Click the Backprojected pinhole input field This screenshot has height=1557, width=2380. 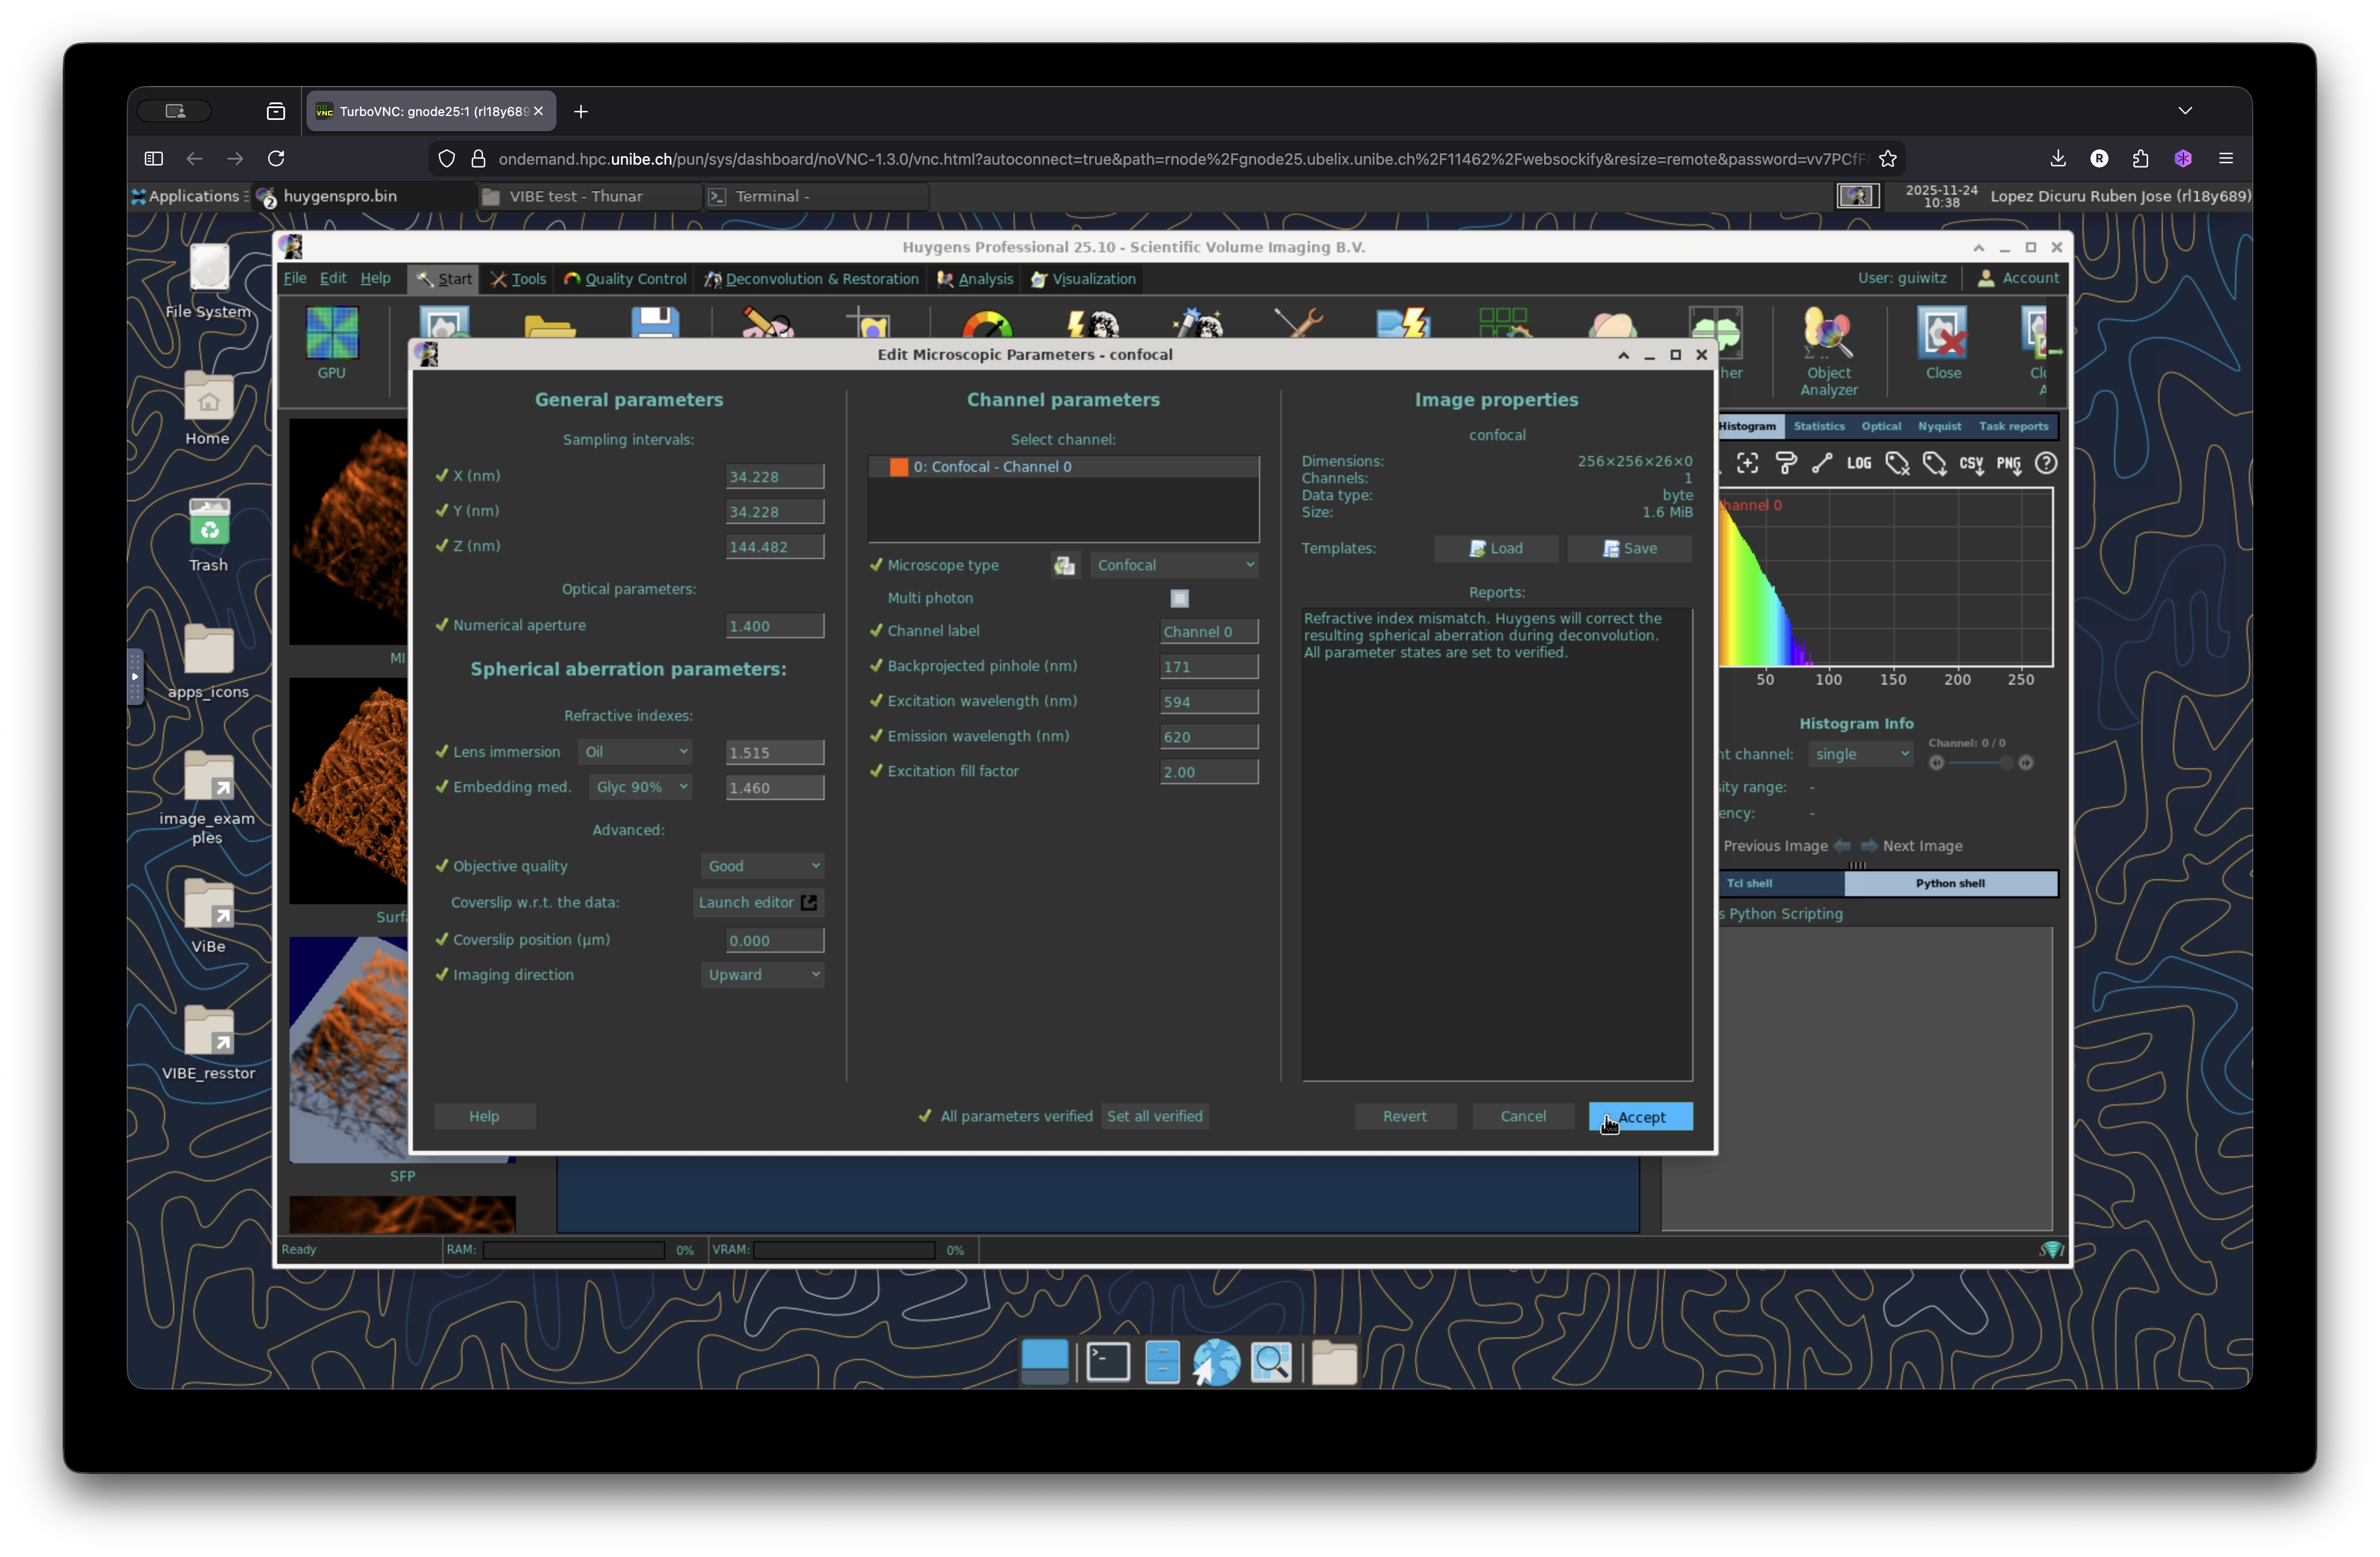point(1208,667)
